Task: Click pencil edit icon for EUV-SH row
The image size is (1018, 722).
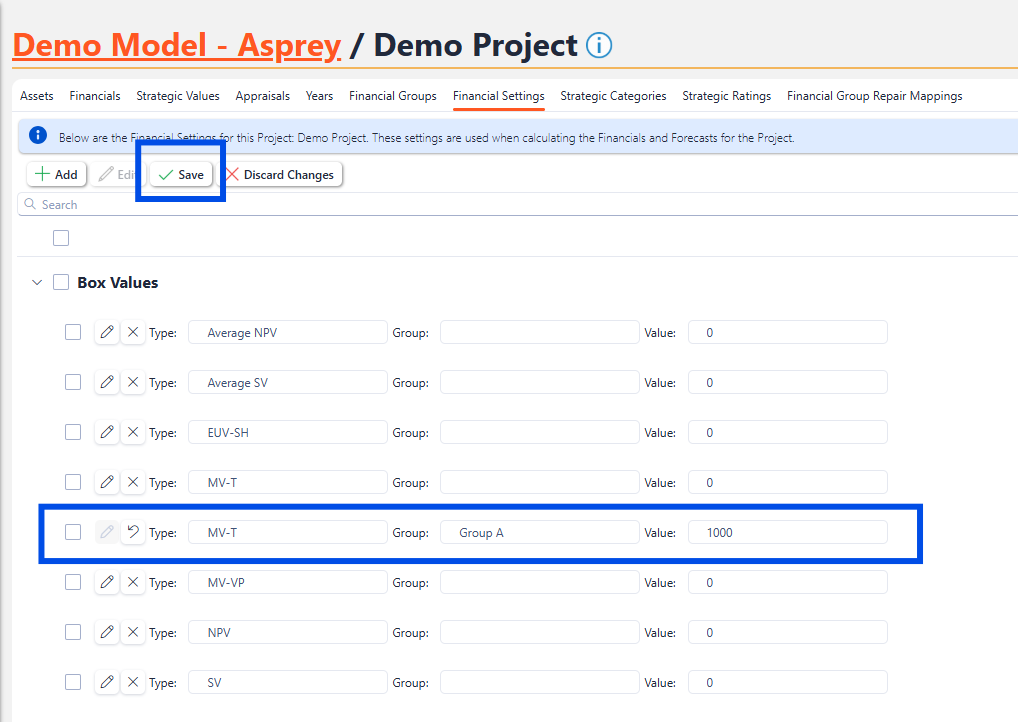Action: 107,432
